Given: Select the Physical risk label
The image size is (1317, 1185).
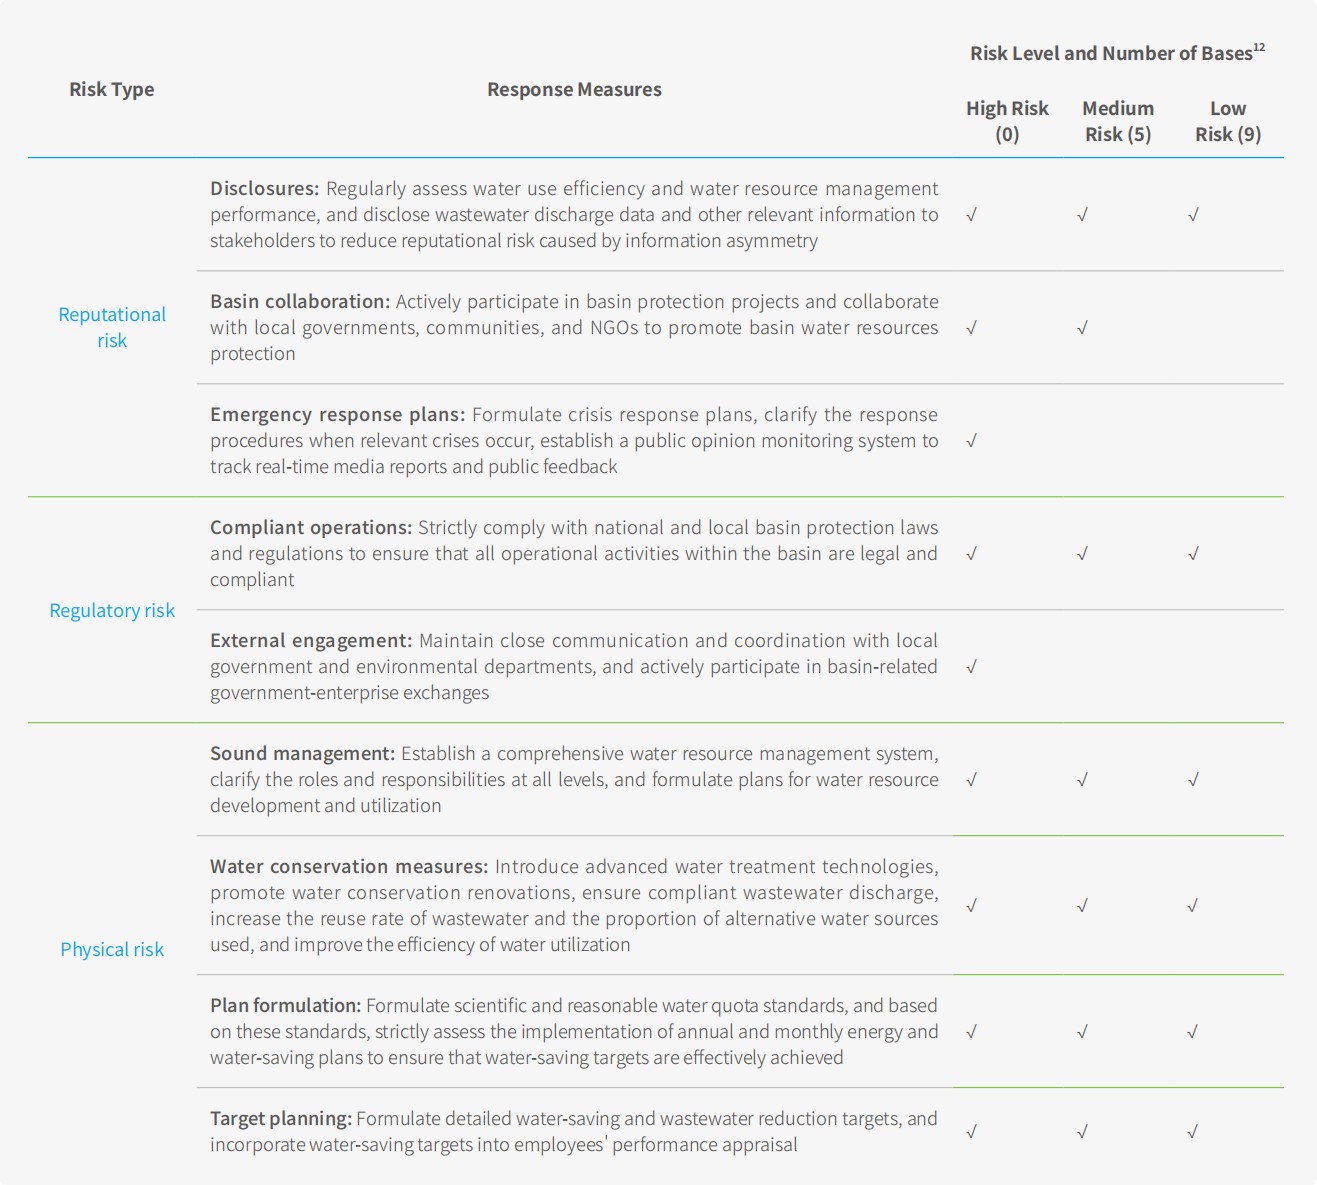Looking at the screenshot, I should 112,950.
